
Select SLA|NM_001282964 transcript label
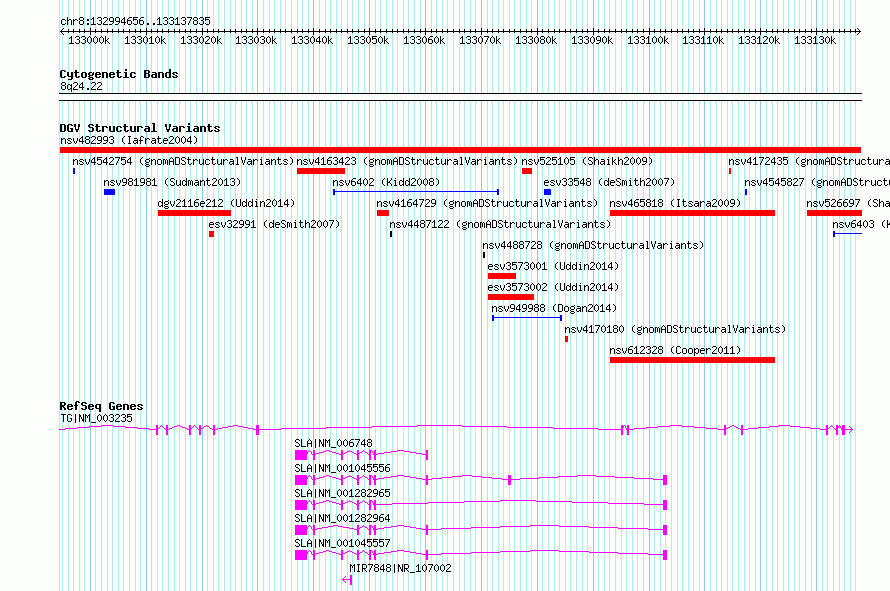point(342,518)
